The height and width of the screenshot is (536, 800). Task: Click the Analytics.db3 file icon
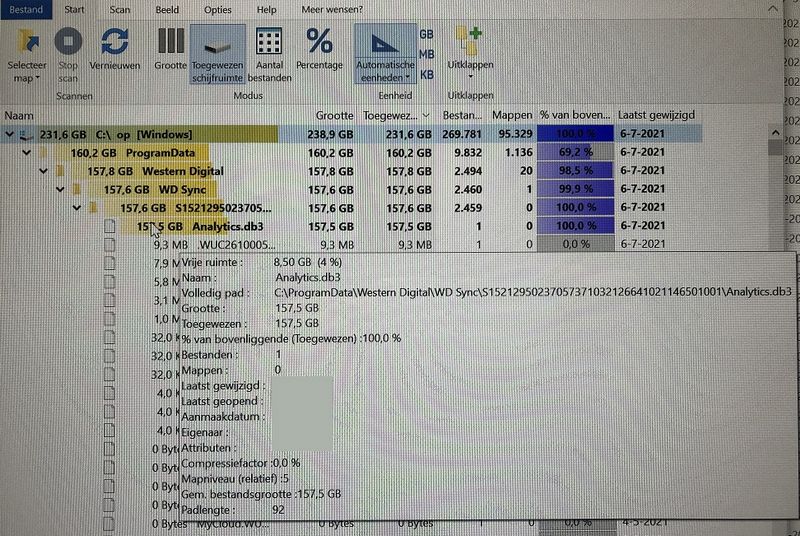pyautogui.click(x=110, y=226)
